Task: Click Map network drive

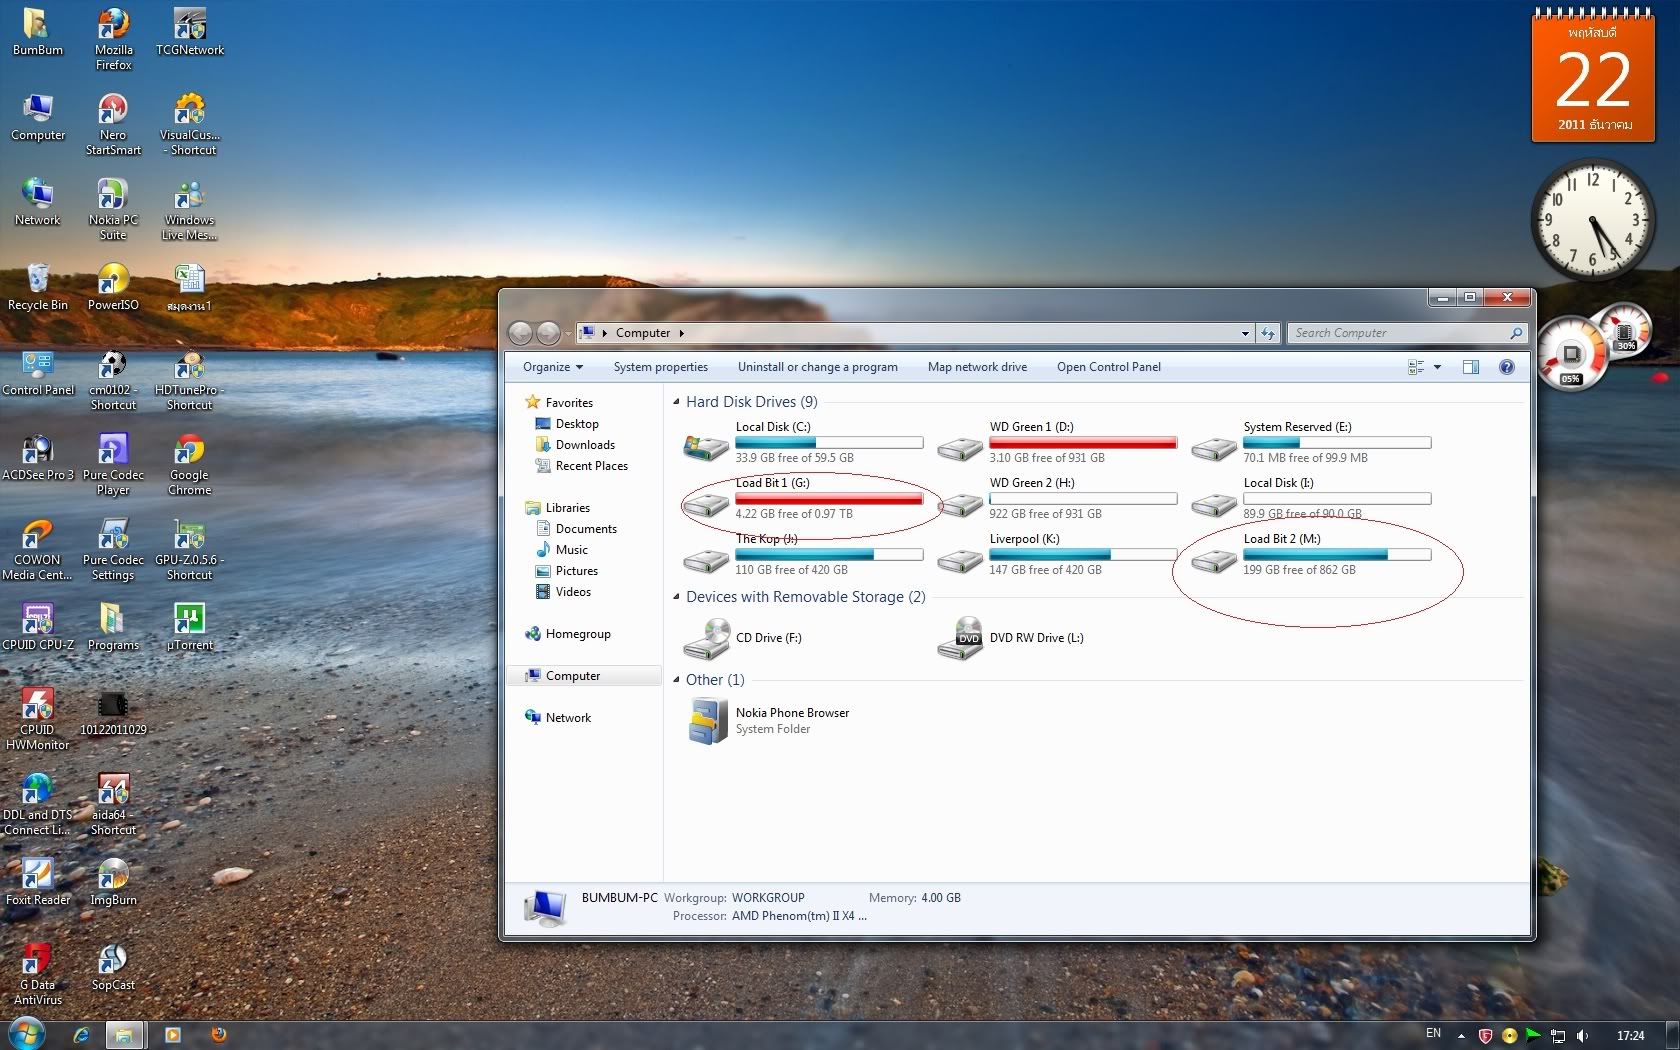Action: (976, 367)
